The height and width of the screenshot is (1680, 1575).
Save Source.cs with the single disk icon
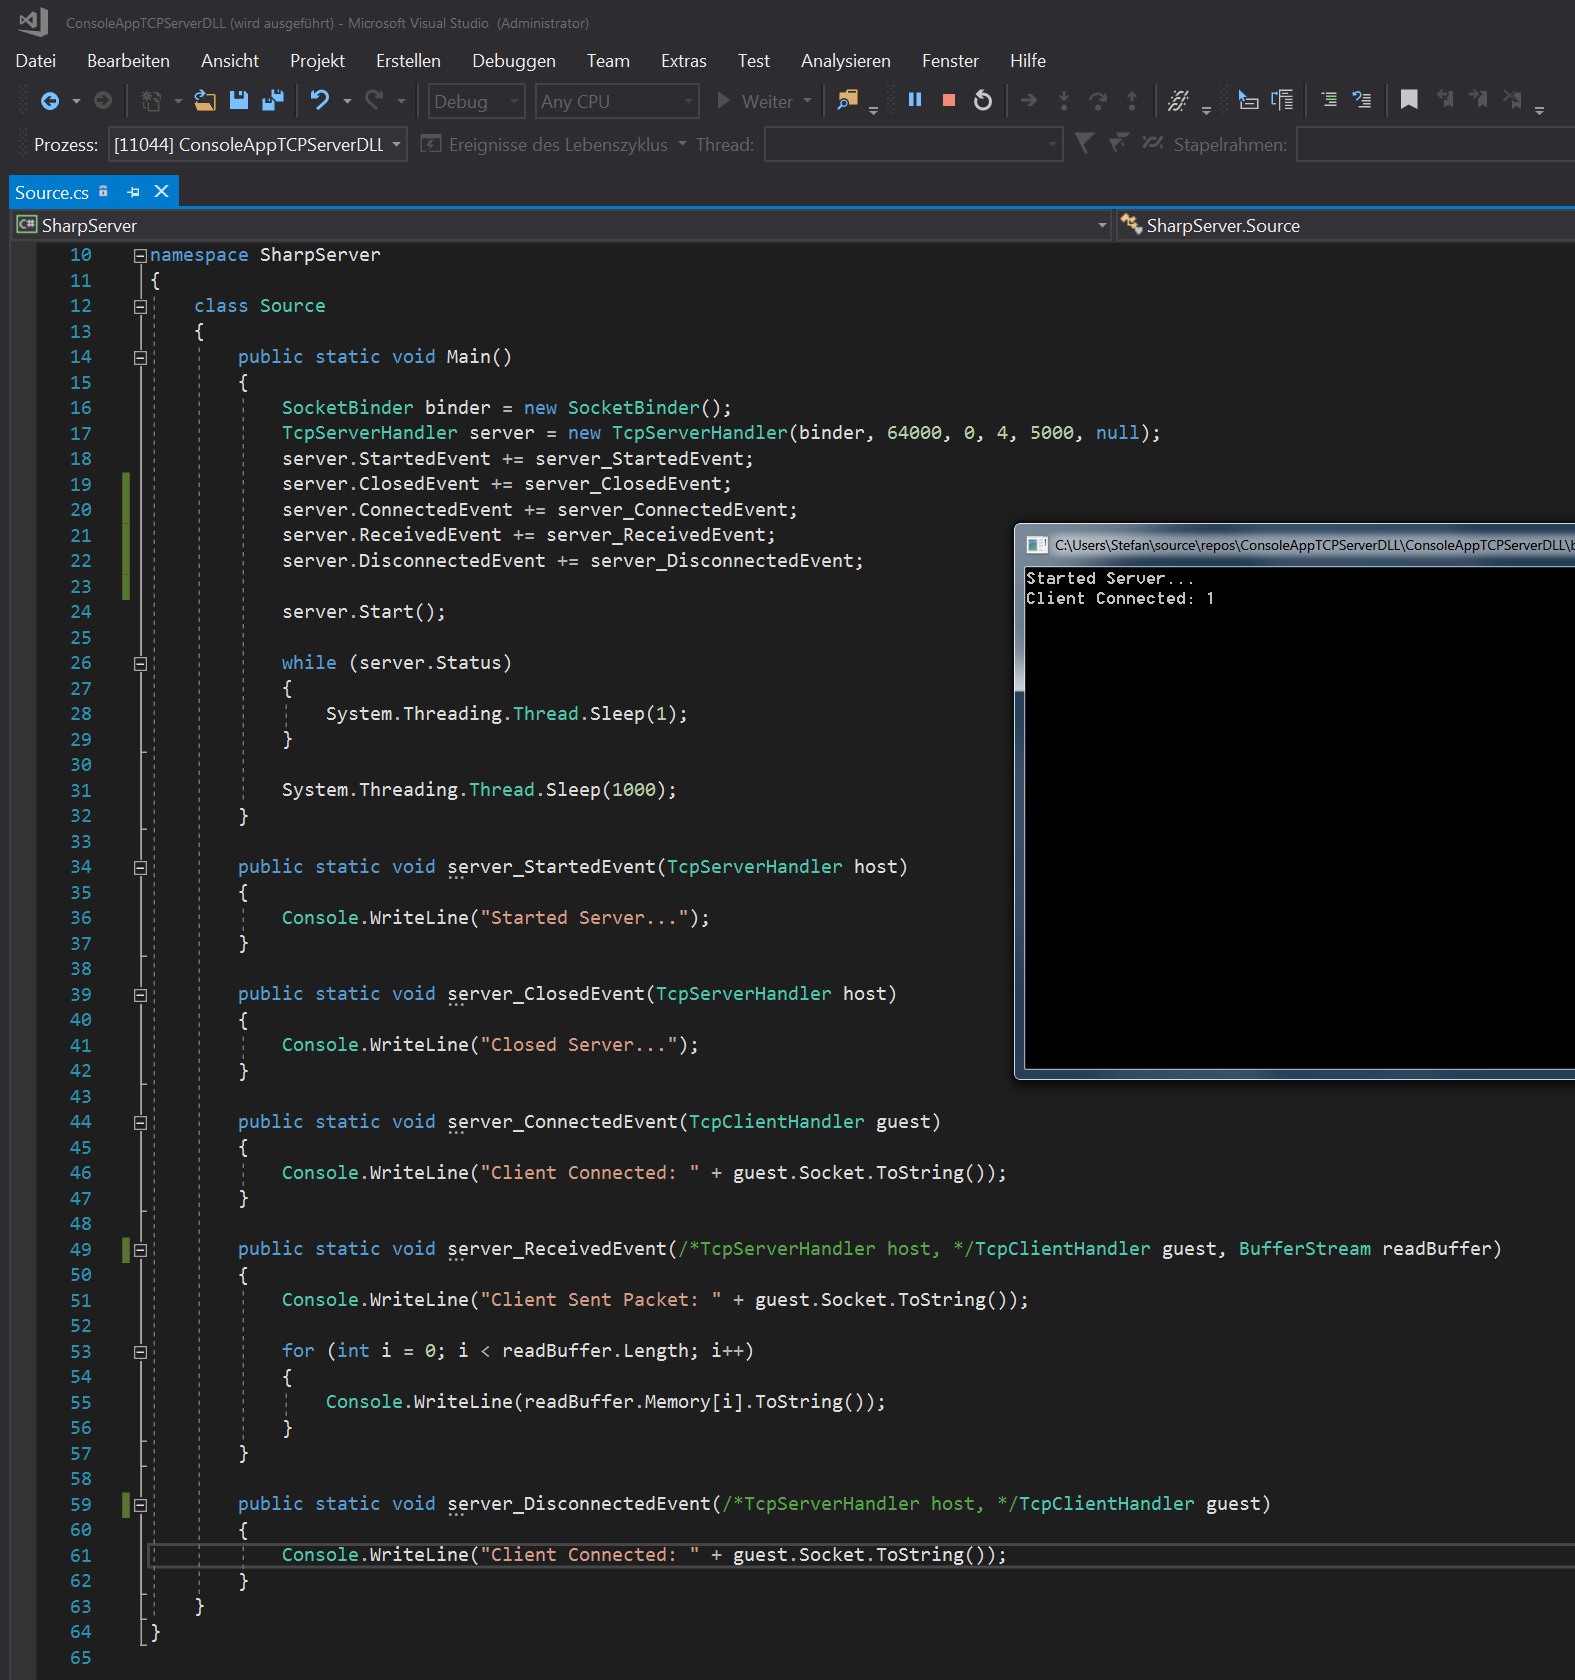pyautogui.click(x=239, y=101)
